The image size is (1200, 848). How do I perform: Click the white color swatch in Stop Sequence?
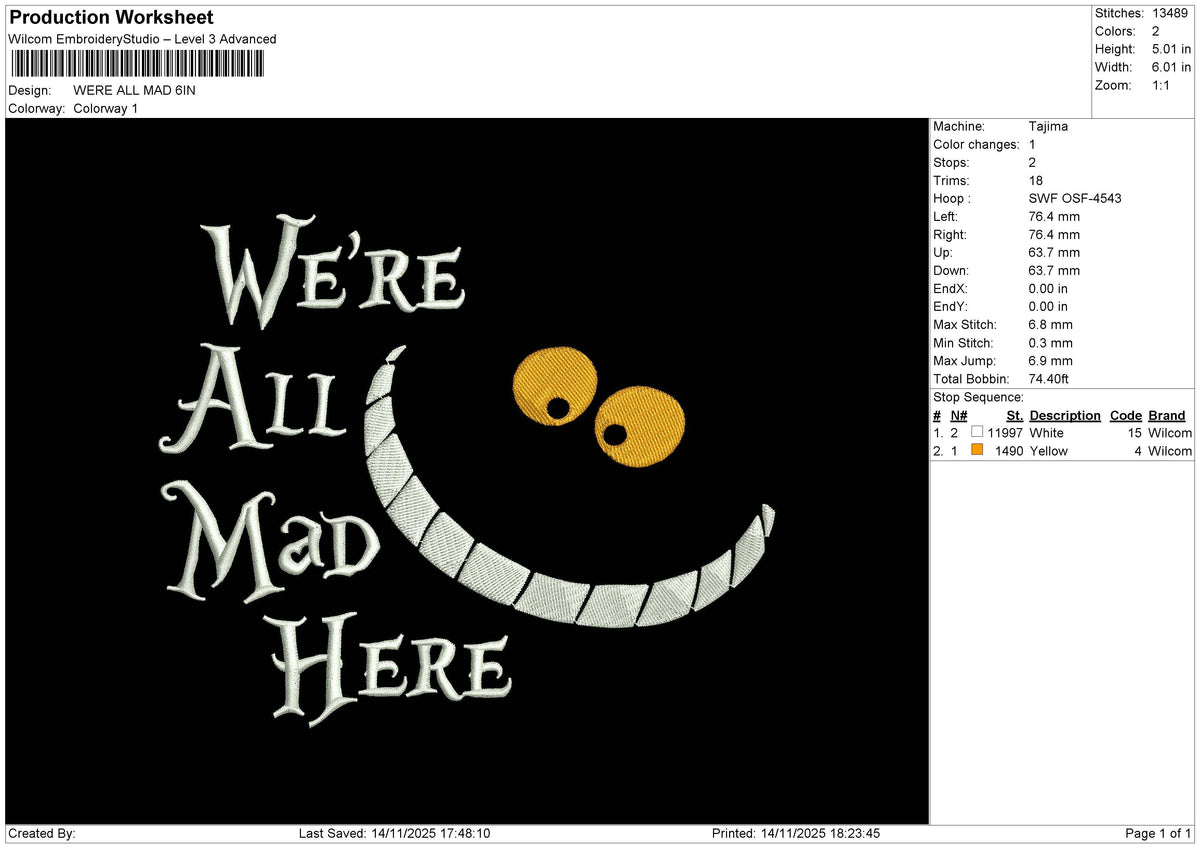(977, 432)
